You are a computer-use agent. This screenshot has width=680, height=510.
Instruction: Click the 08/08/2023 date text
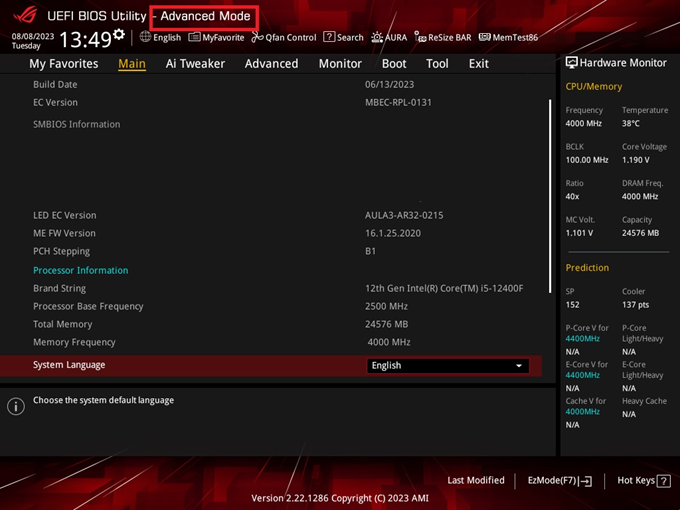(x=33, y=36)
